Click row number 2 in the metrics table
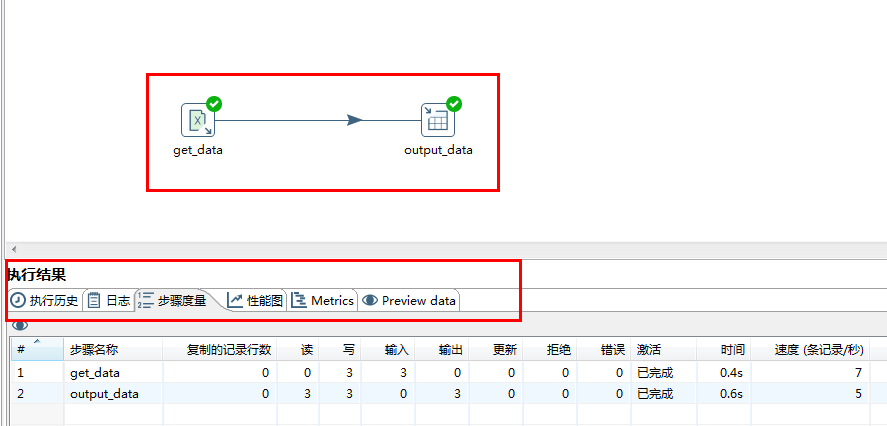Screen dimensions: 887x426 tap(20, 394)
